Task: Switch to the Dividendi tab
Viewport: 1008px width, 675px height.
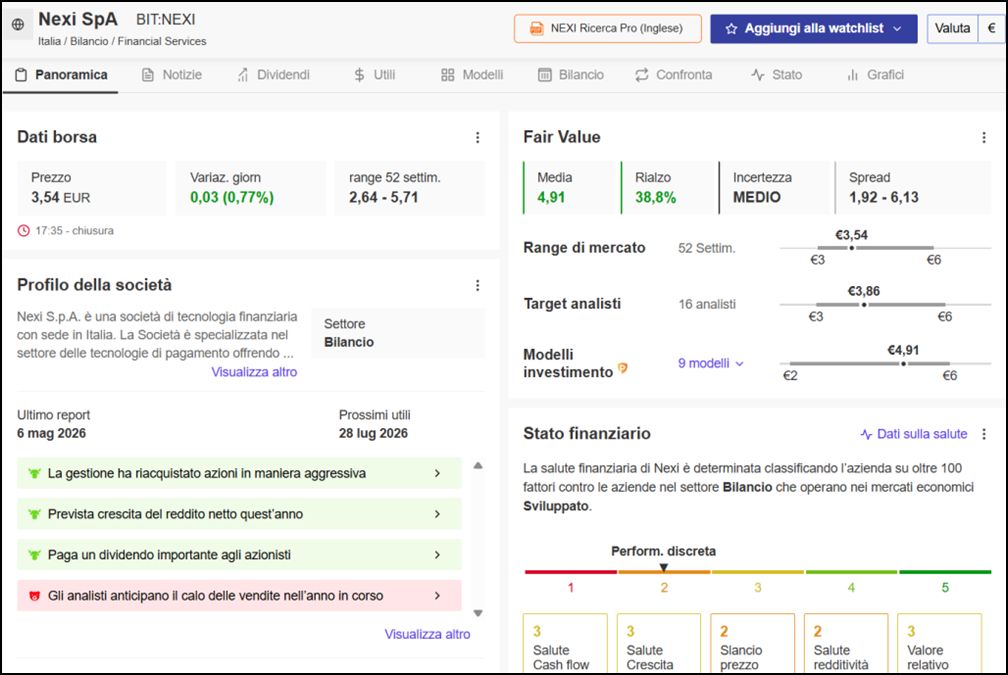Action: point(273,75)
